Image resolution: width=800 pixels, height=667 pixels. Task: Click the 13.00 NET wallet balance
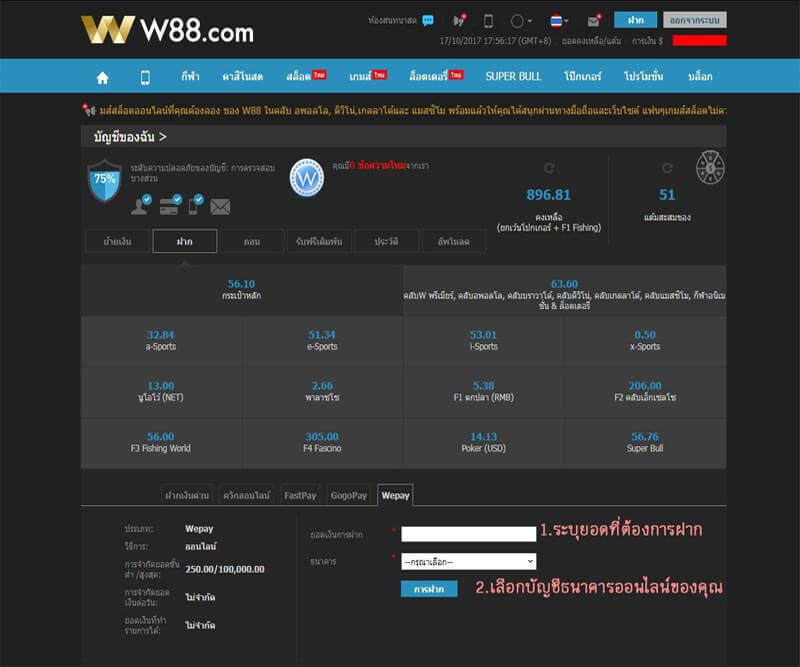(160, 386)
